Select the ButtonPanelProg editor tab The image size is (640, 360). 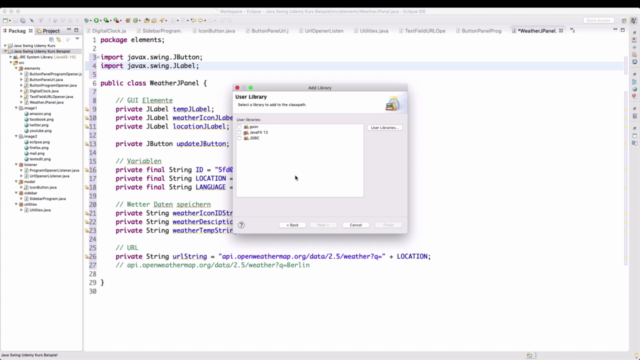pos(479,31)
